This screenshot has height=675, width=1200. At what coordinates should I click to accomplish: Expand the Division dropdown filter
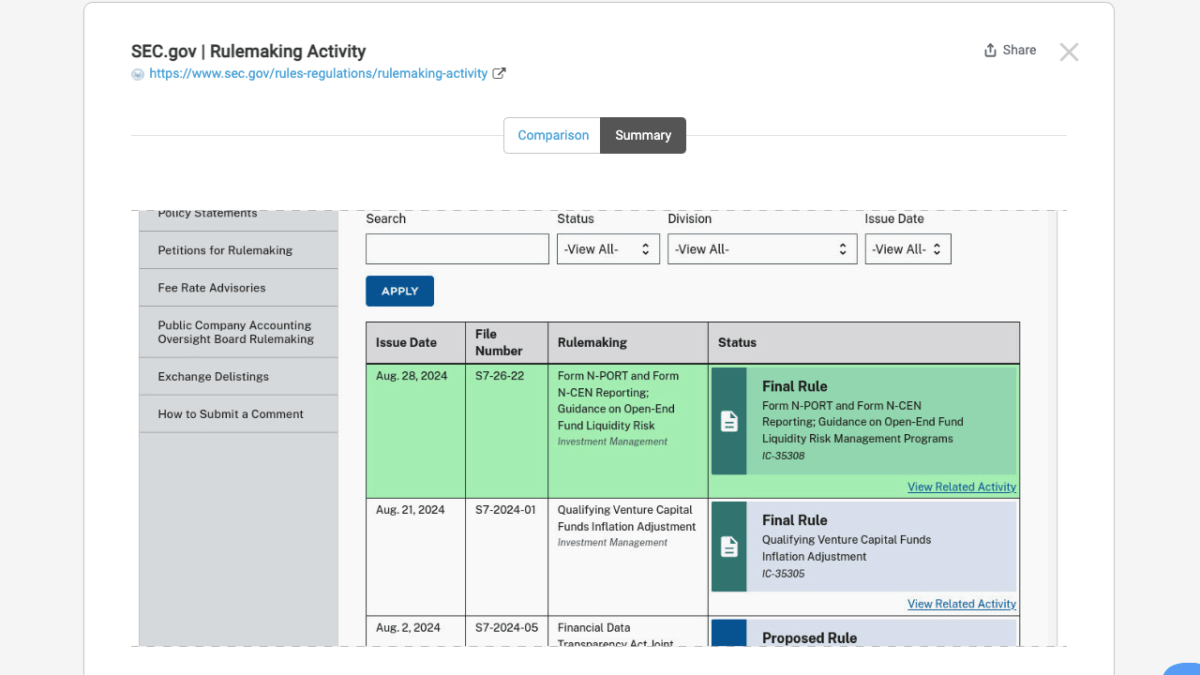click(x=761, y=249)
